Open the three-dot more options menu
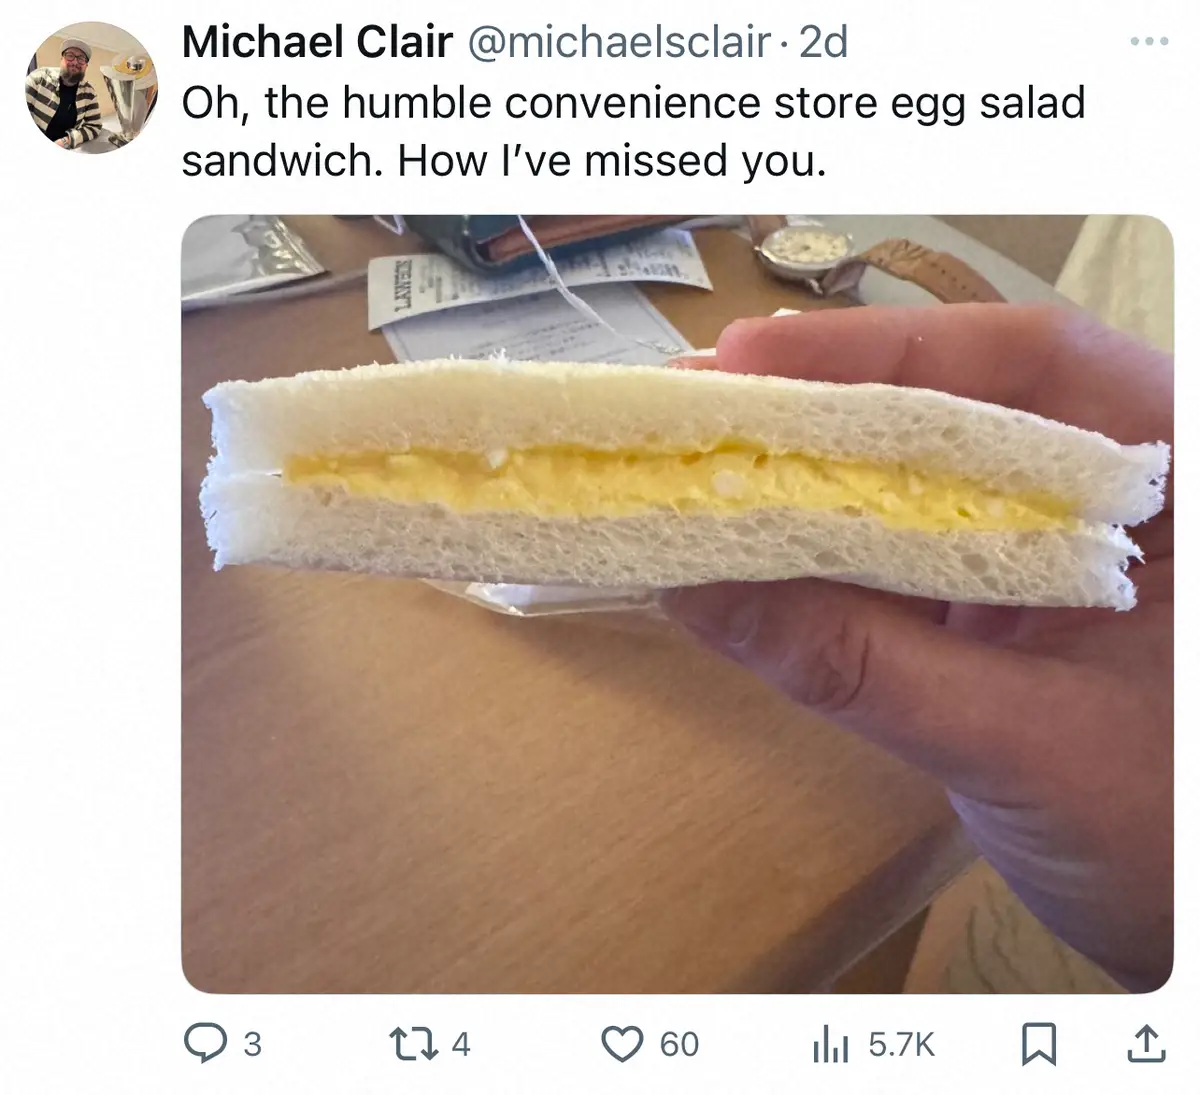Image resolution: width=1200 pixels, height=1095 pixels. click(1148, 42)
